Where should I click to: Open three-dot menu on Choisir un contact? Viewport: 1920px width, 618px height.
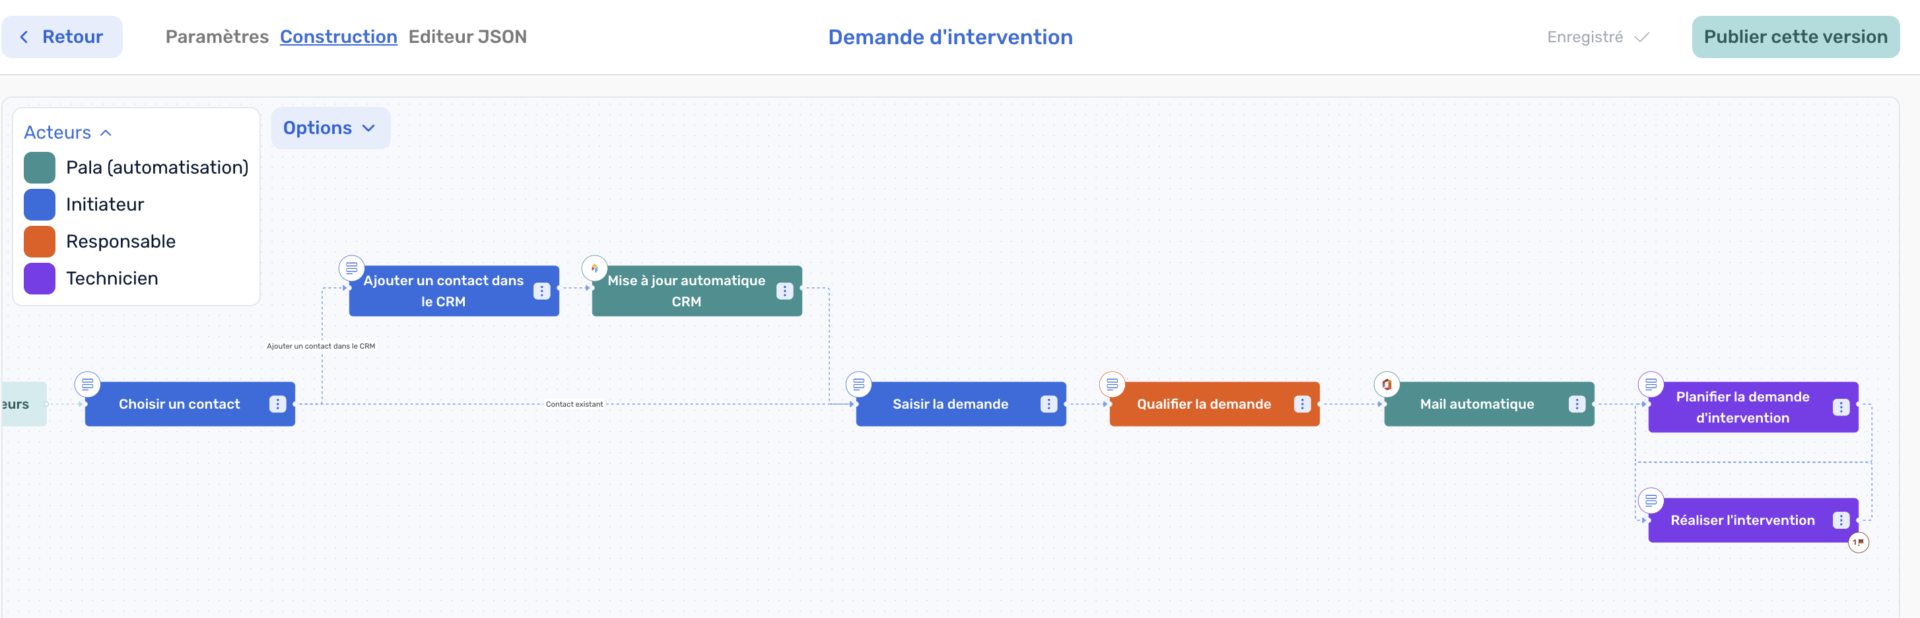277,404
